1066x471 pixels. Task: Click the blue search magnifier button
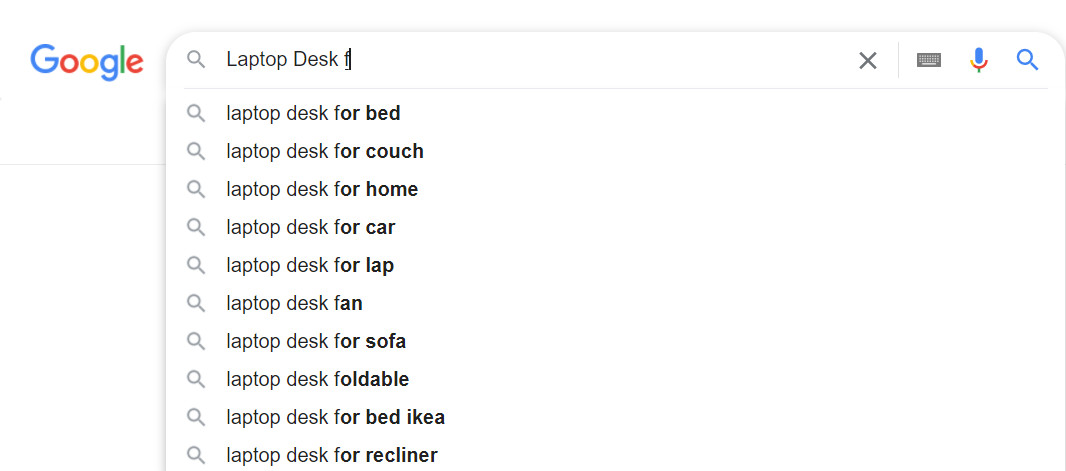coord(1027,60)
